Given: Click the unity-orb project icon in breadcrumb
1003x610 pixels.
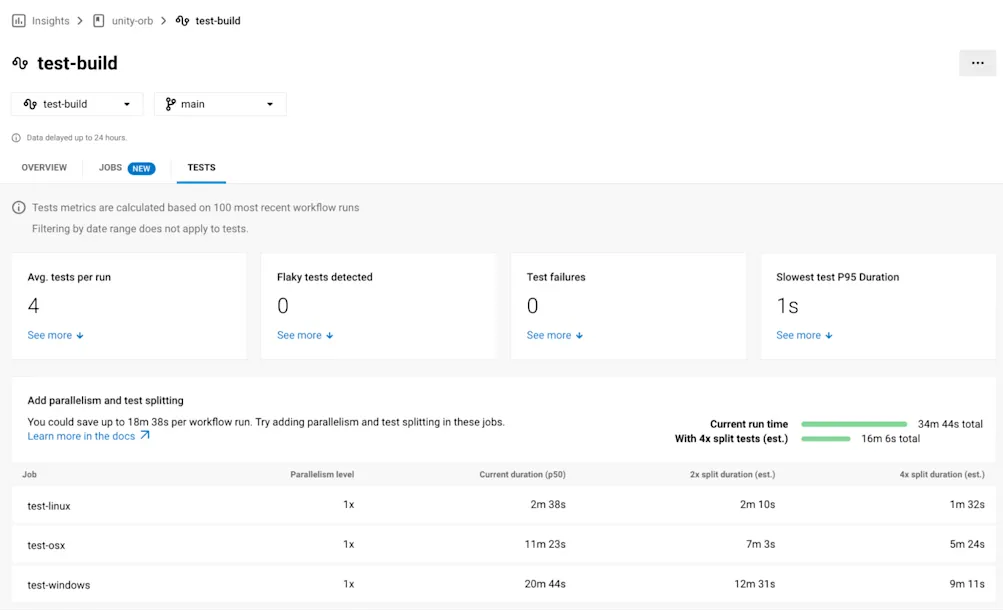Looking at the screenshot, I should coord(98,21).
